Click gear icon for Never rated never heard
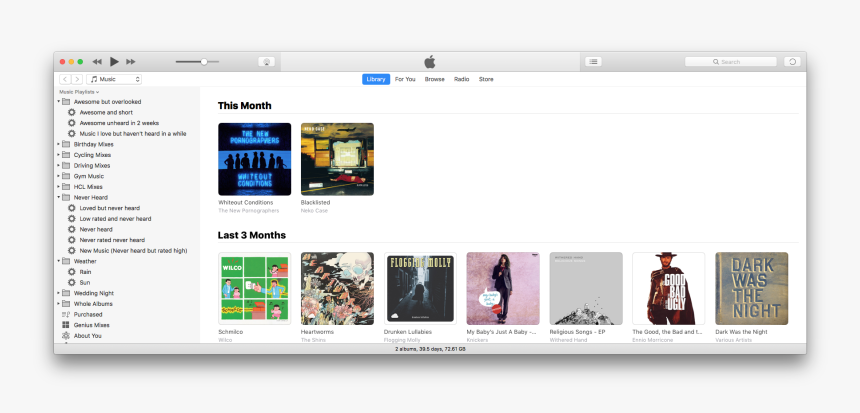 coord(71,240)
